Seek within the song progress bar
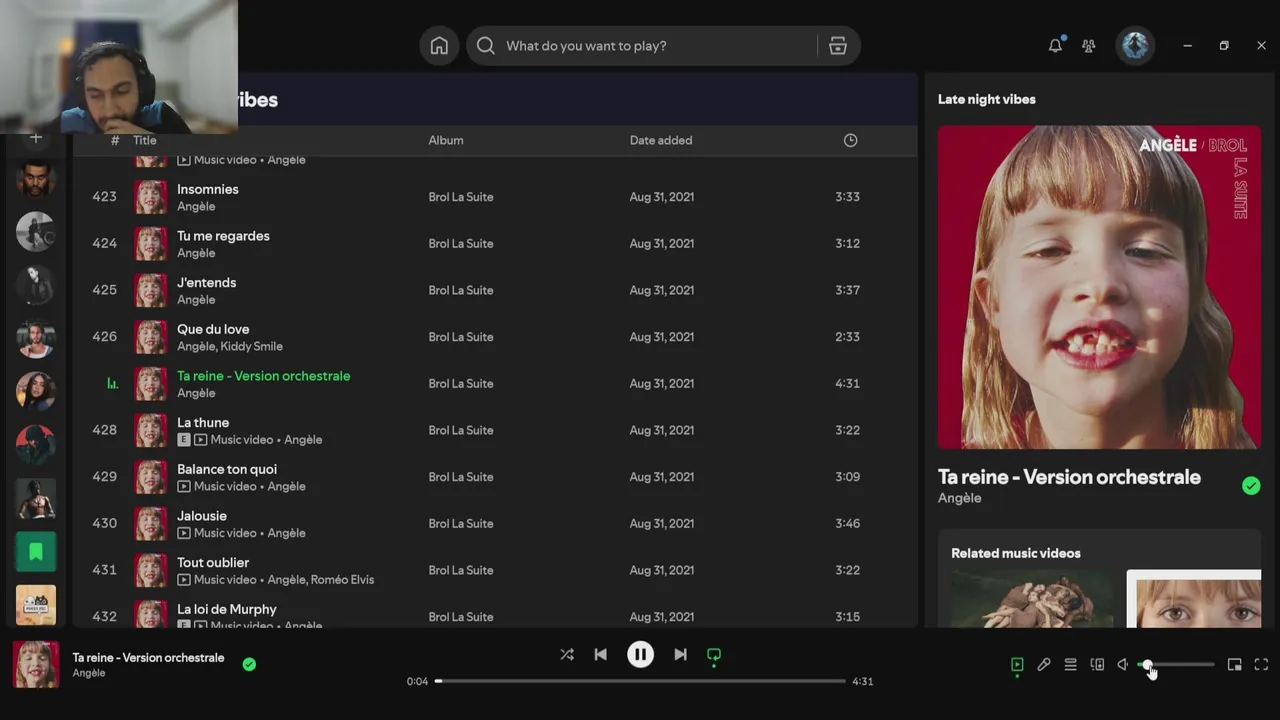The image size is (1280, 720). (x=640, y=681)
